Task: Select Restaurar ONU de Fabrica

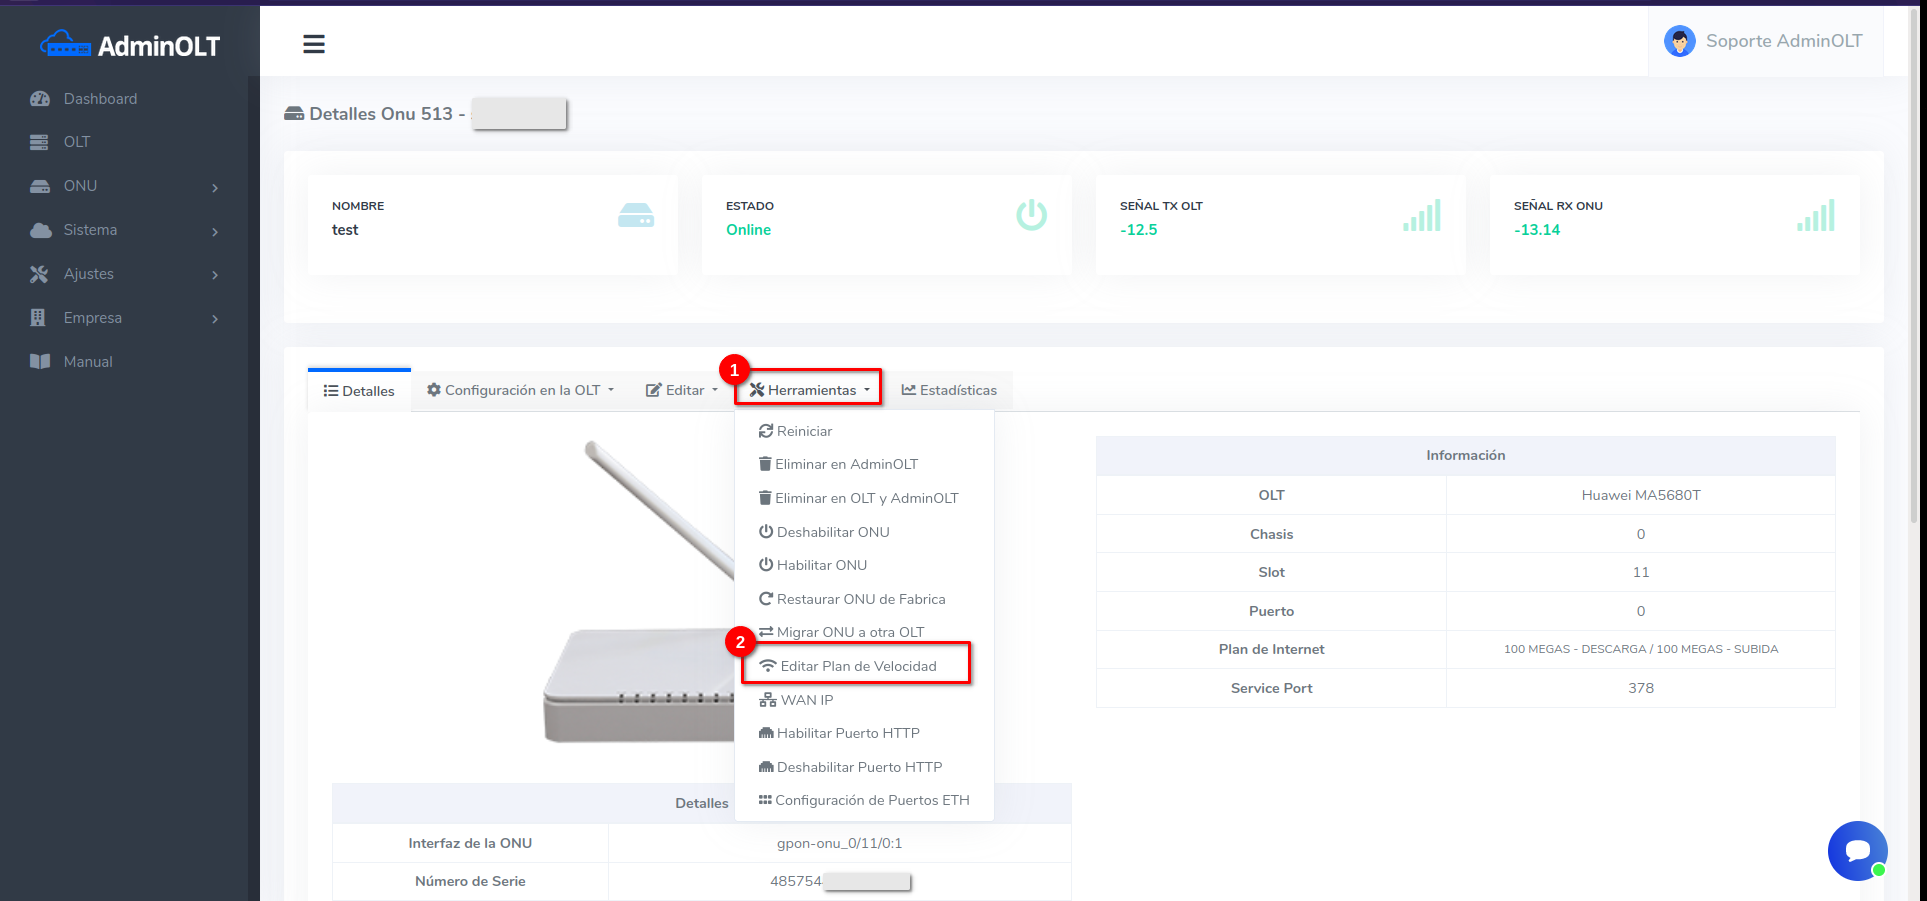Action: (860, 599)
